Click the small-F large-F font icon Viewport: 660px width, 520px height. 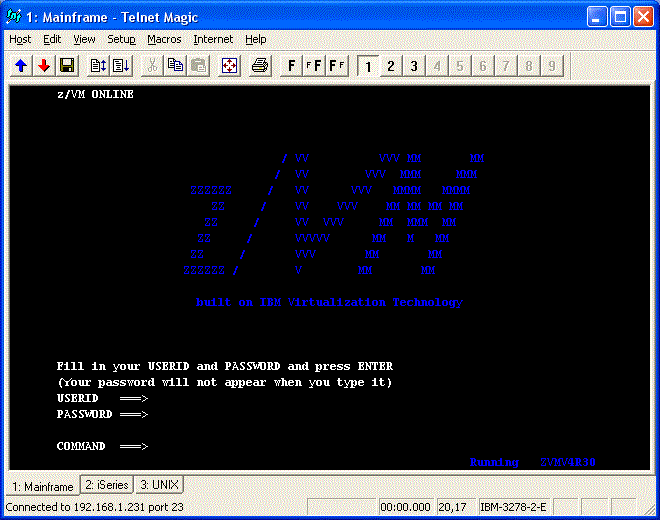(314, 66)
